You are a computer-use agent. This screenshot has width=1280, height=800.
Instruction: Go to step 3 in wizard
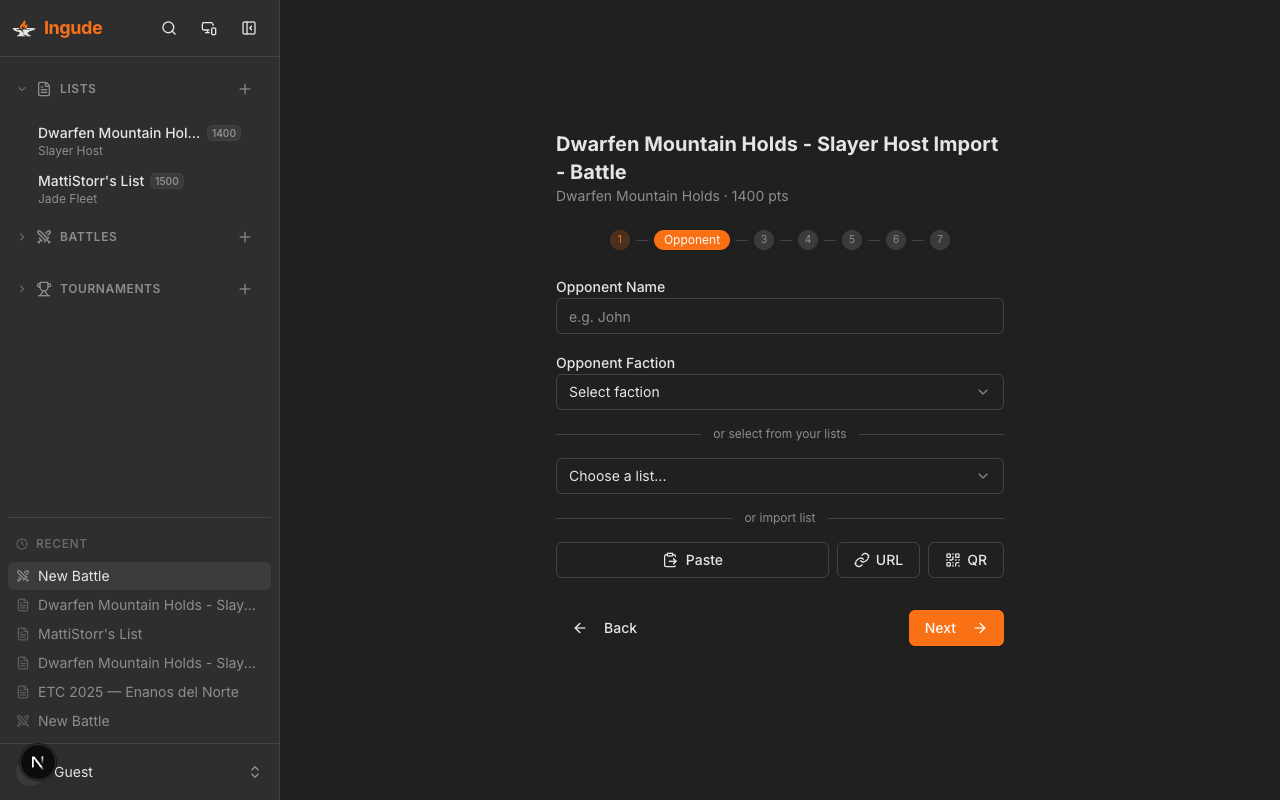click(x=764, y=240)
